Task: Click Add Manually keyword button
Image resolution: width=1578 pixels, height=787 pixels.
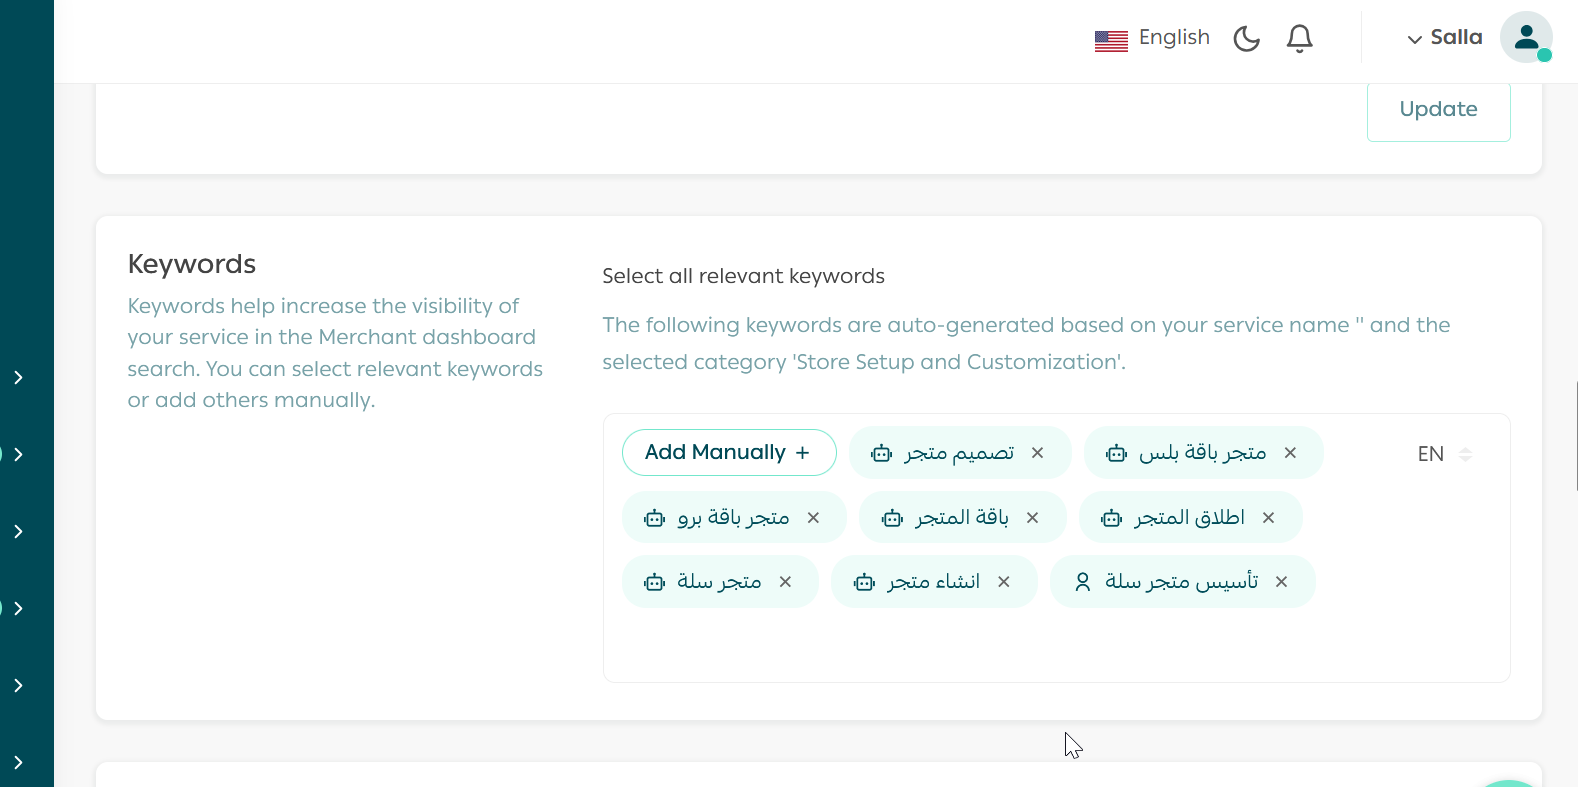Action: tap(728, 453)
